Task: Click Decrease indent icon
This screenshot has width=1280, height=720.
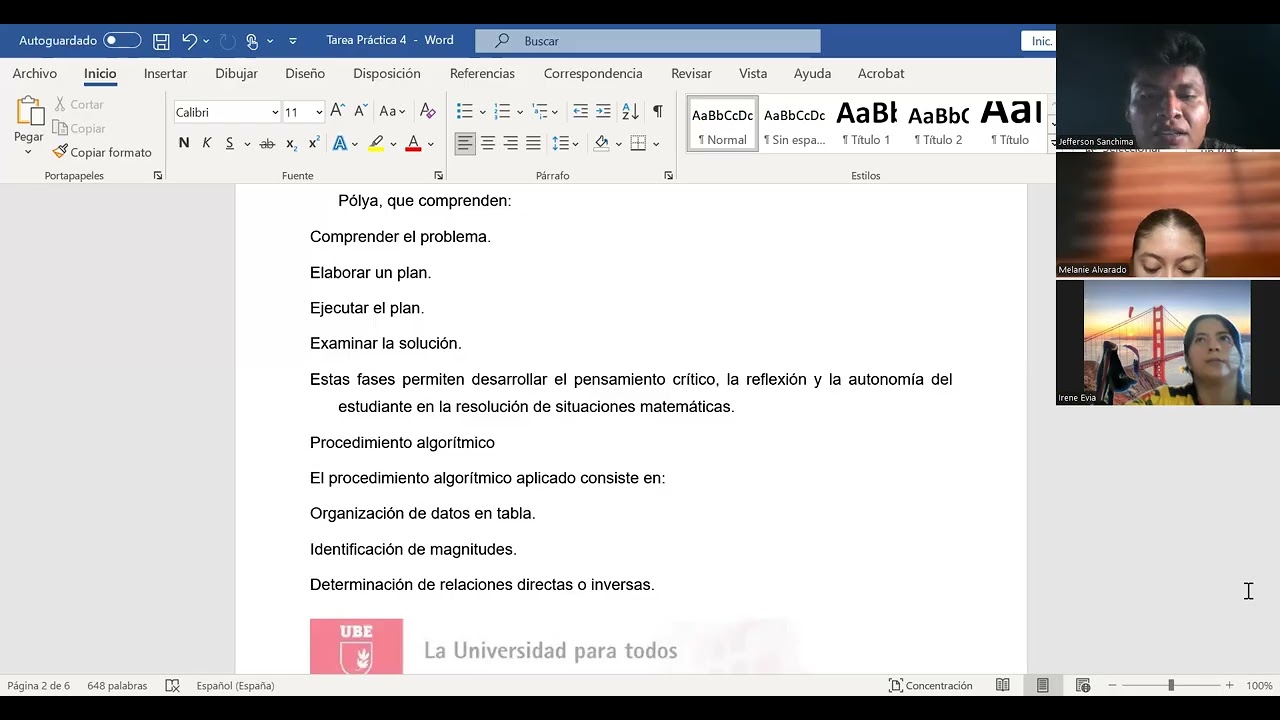Action: pos(580,111)
